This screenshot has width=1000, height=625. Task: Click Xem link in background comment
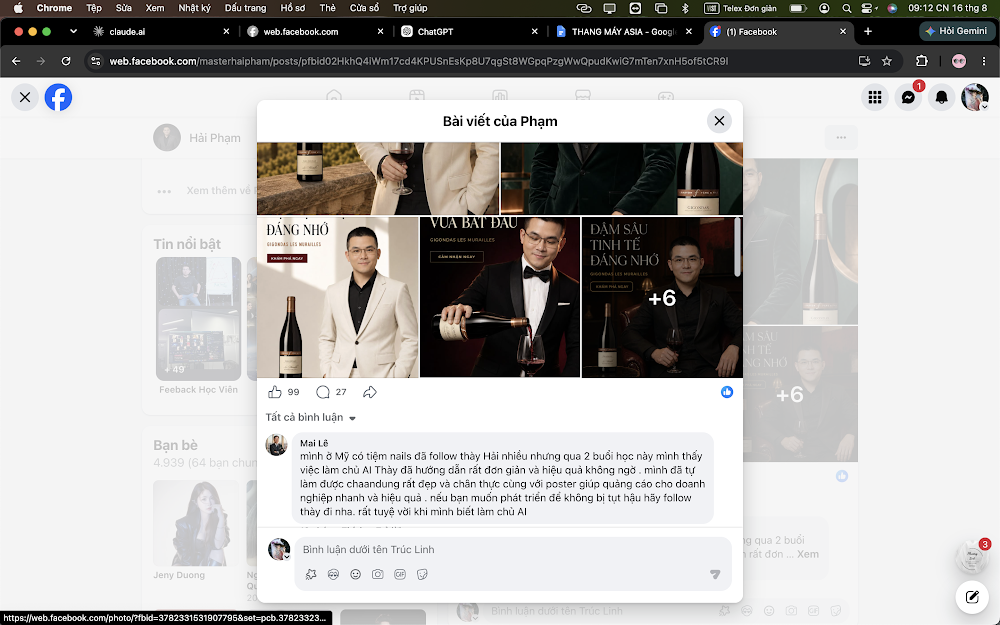pyautogui.click(x=807, y=554)
